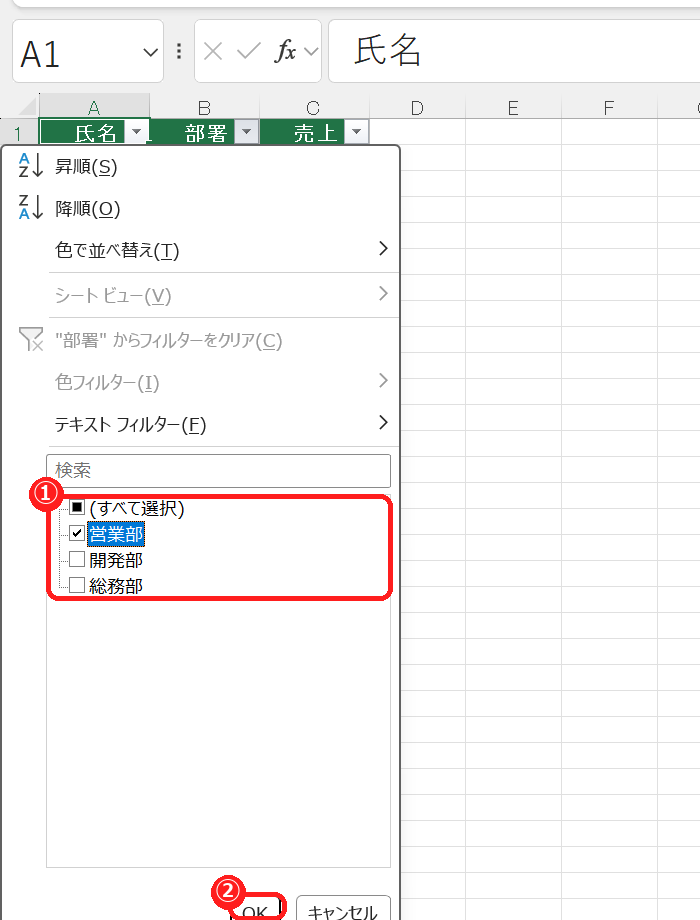Image resolution: width=700 pixels, height=920 pixels.
Task: Select column D header
Action: (x=417, y=107)
